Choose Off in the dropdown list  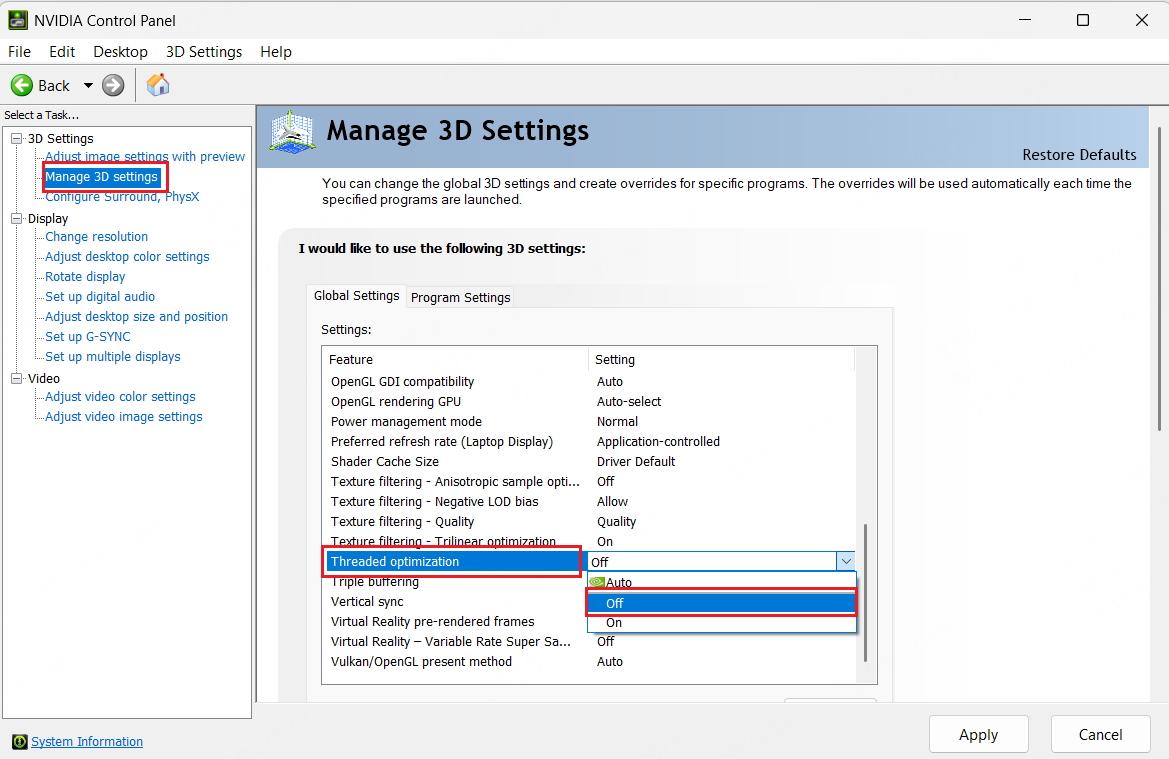coord(722,602)
